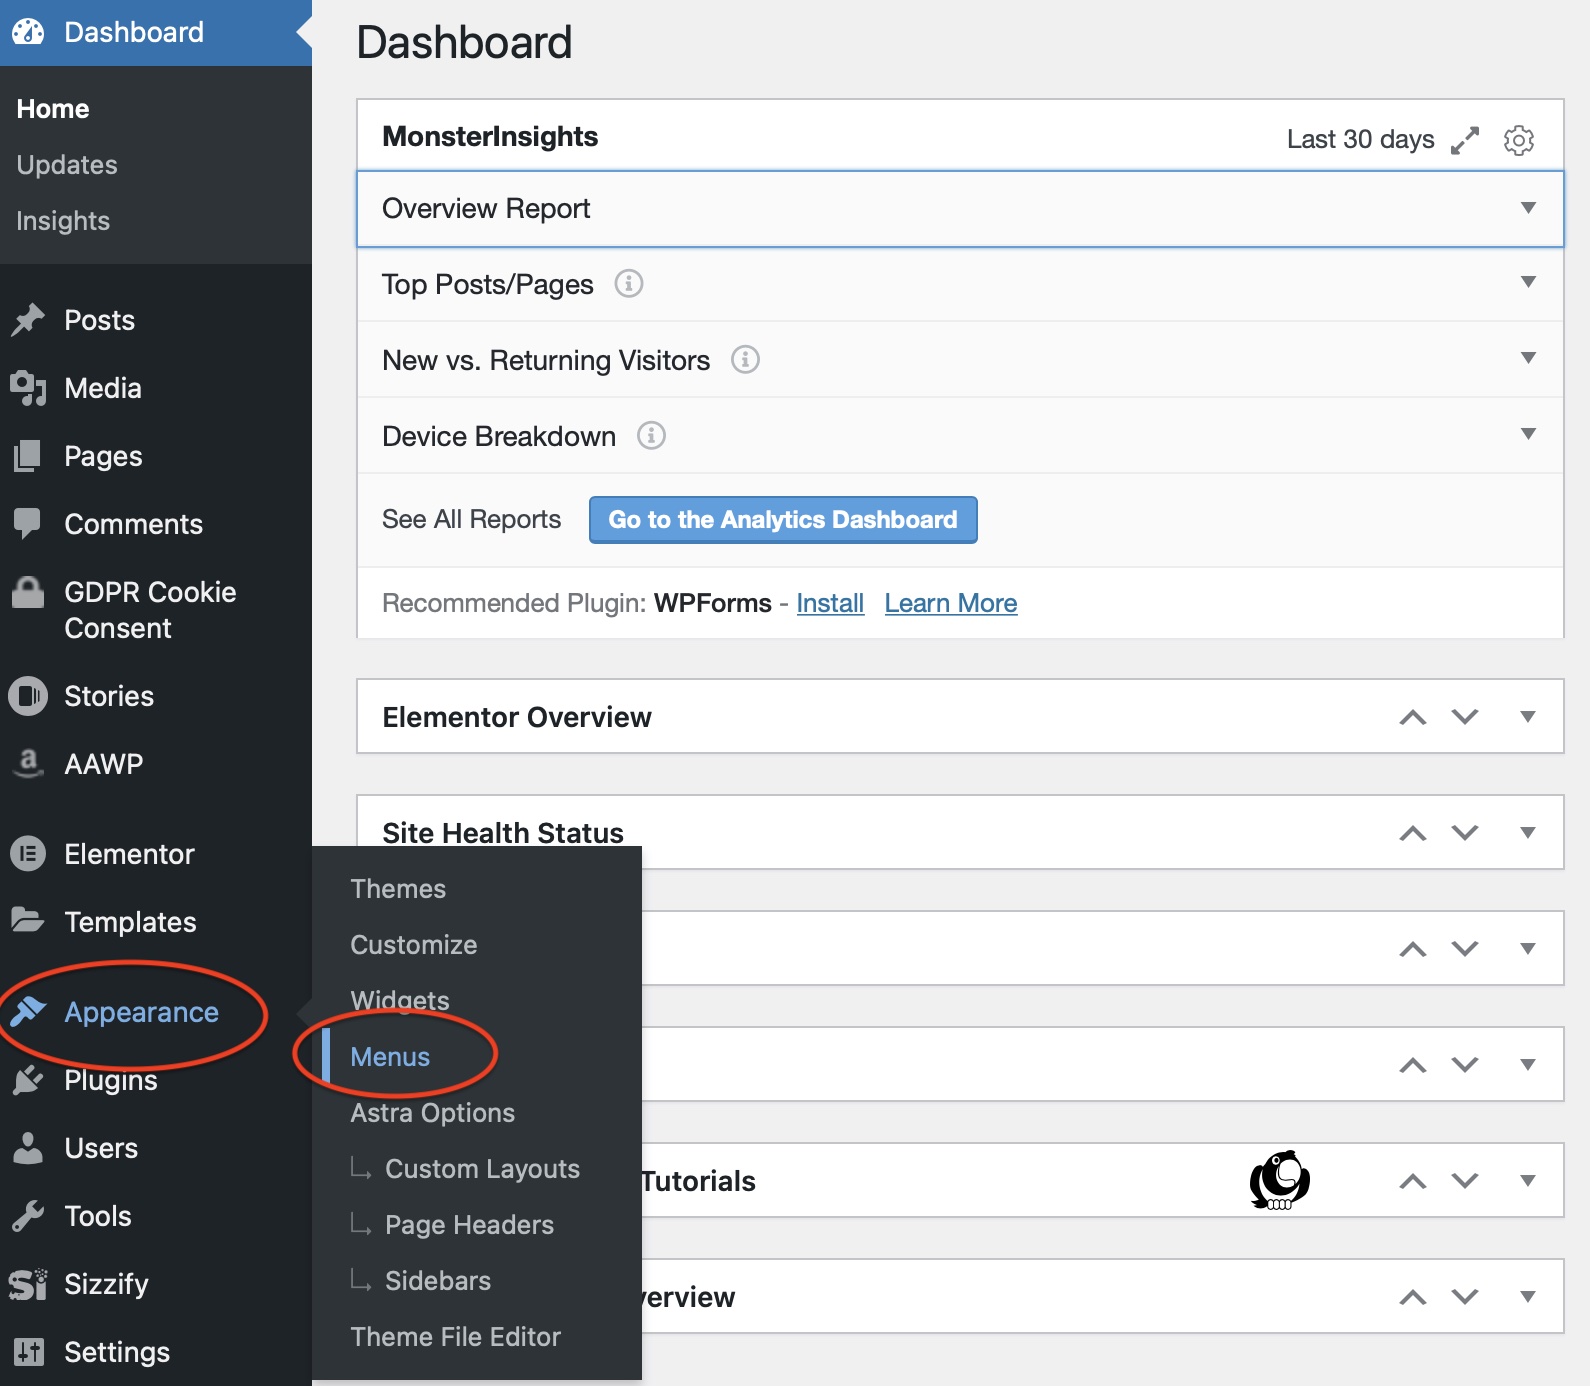Viewport: 1590px width, 1386px height.
Task: Toggle Elementor Overview panel collapse arrow
Action: point(1528,717)
